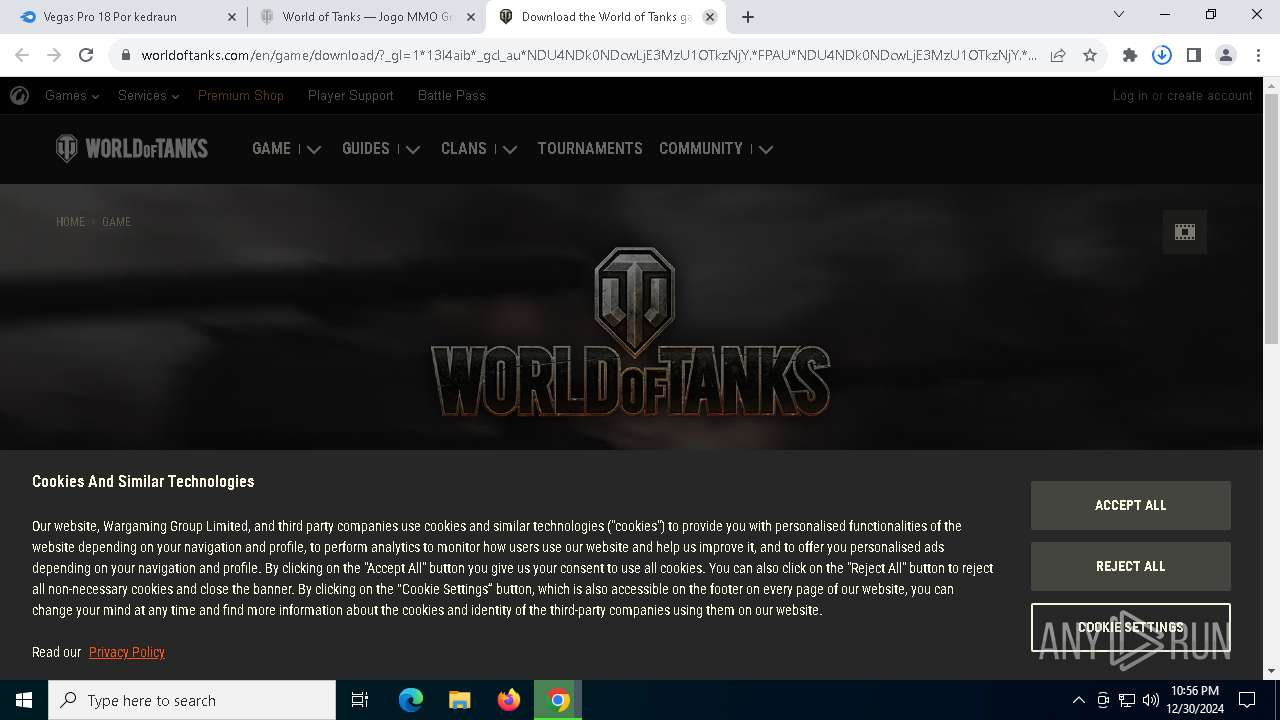Close the Download the World of Tanks tab
Image resolution: width=1280 pixels, height=720 pixels.
[x=710, y=17]
